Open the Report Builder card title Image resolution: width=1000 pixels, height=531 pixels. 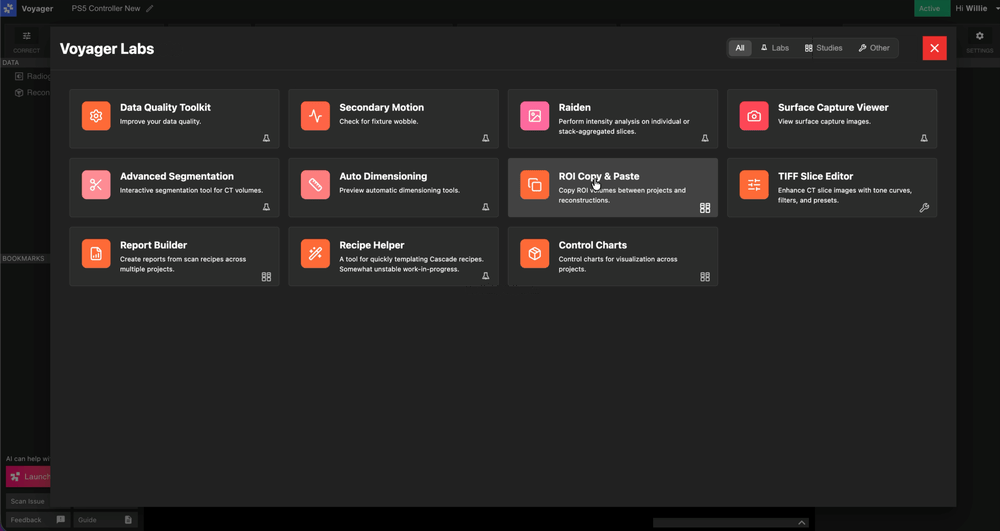click(153, 245)
